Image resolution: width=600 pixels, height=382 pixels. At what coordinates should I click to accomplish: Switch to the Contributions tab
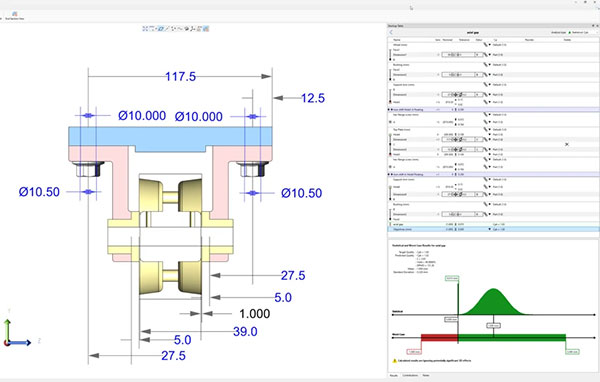point(410,375)
